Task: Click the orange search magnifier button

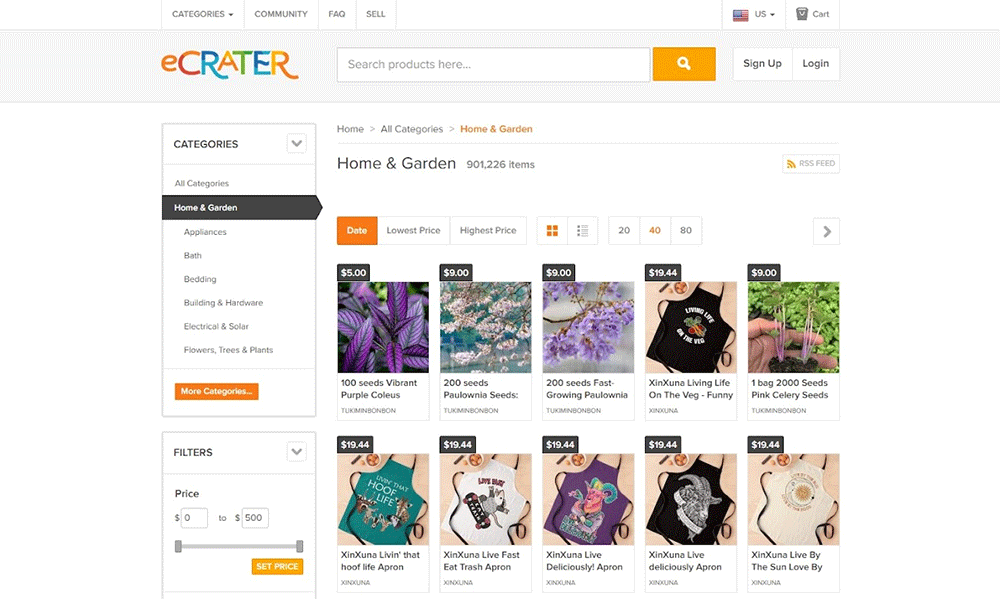Action: (684, 64)
